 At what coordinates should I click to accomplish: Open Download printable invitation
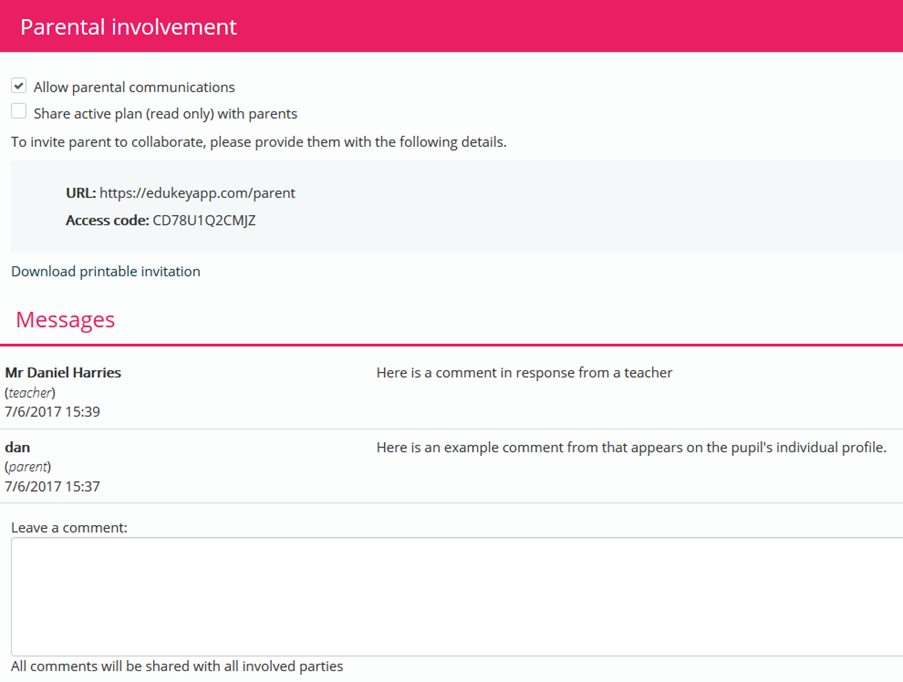[105, 271]
